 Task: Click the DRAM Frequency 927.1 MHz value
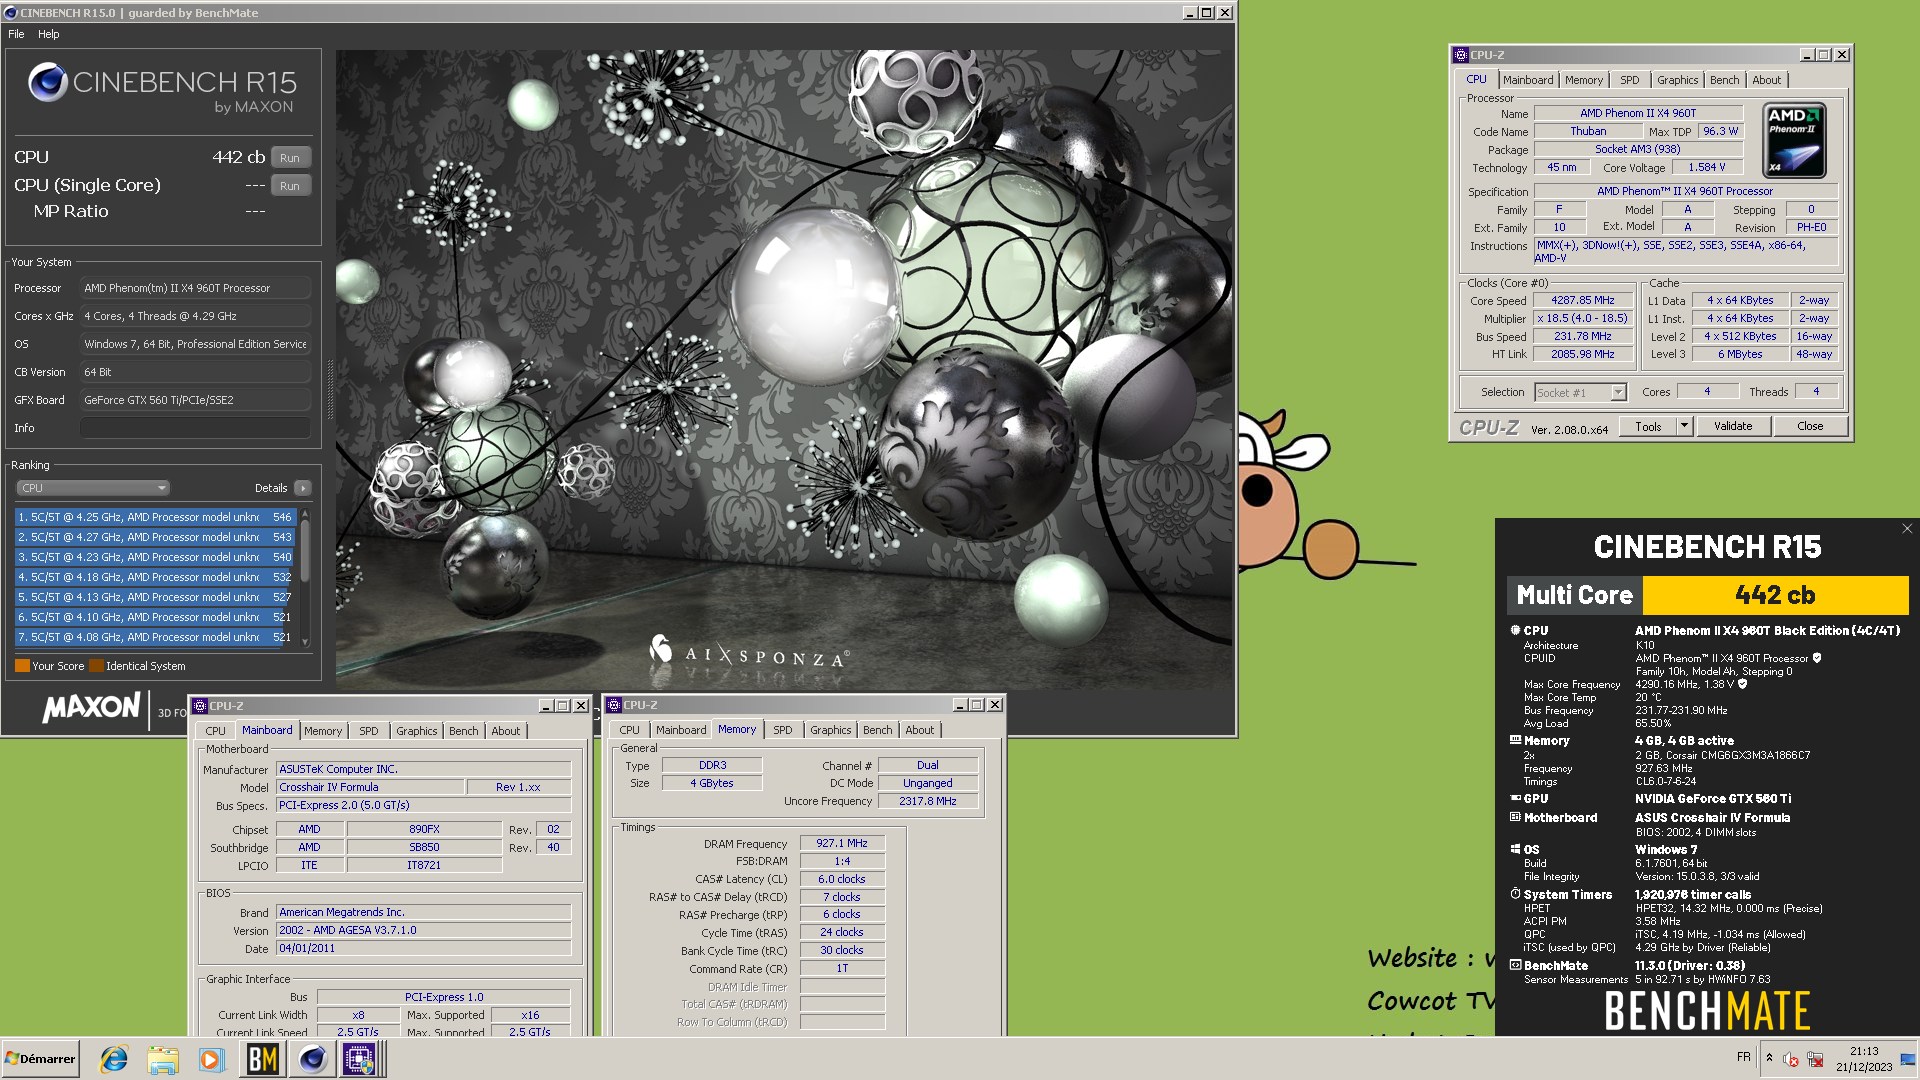[841, 843]
